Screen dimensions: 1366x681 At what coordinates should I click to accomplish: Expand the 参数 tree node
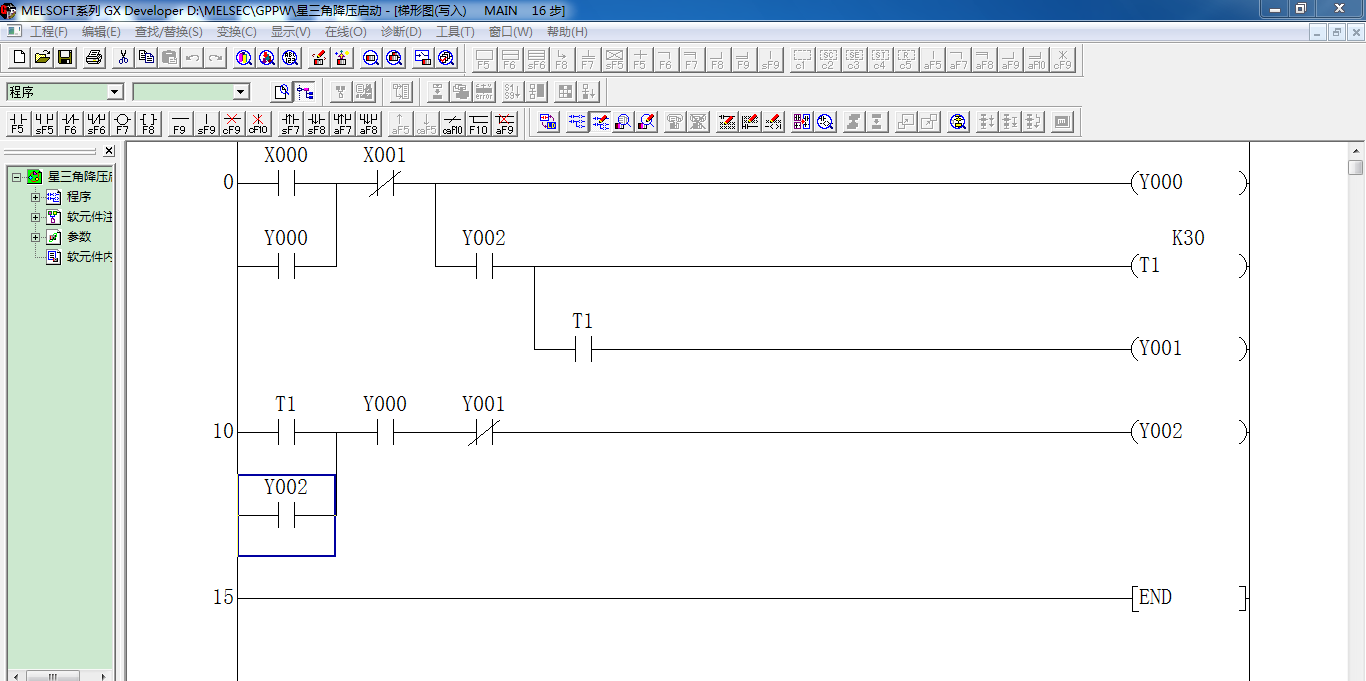pyautogui.click(x=36, y=237)
